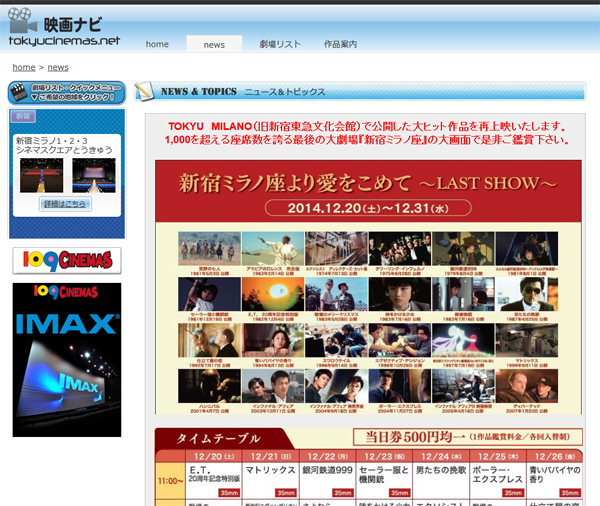Viewport: 600px width, 506px height.
Task: Select the スワロウテイル thumbnail
Action: tap(336, 340)
